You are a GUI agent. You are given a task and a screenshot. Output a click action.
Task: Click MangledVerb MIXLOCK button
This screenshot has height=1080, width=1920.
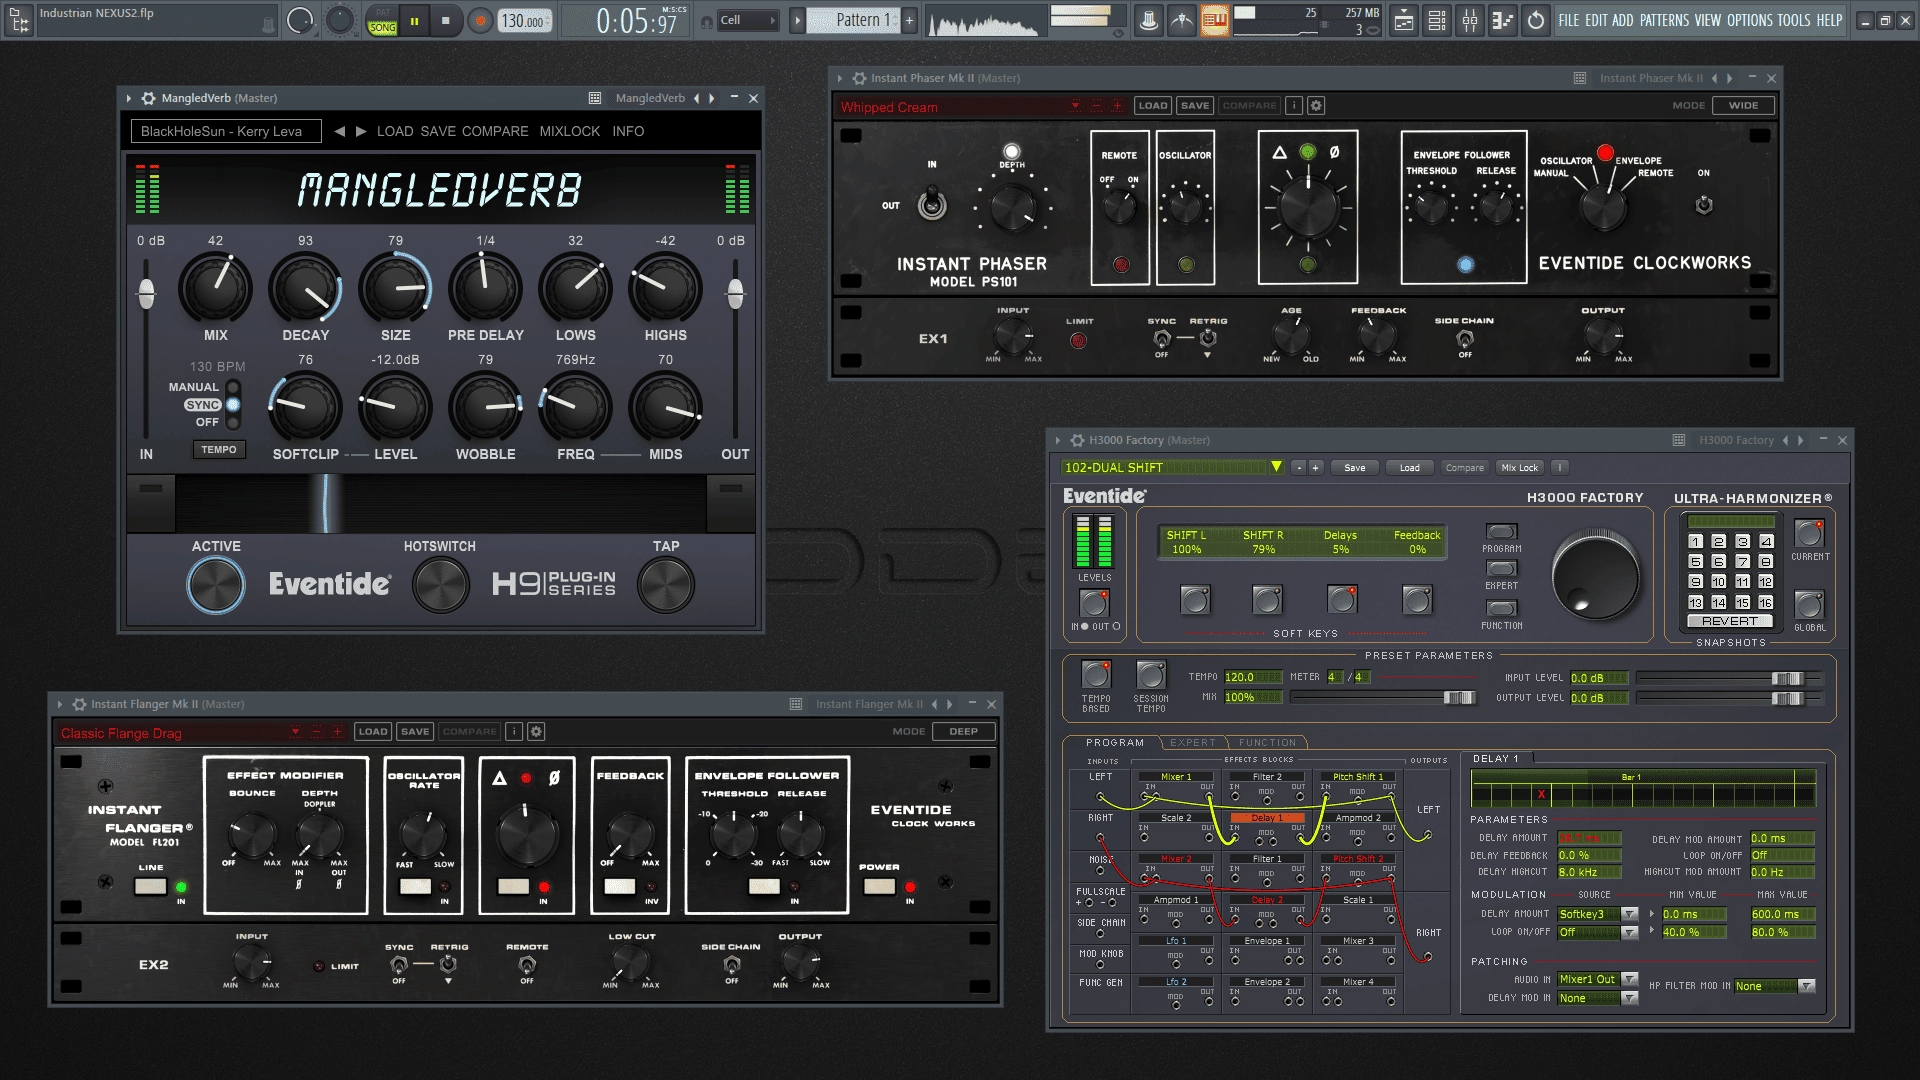click(570, 131)
